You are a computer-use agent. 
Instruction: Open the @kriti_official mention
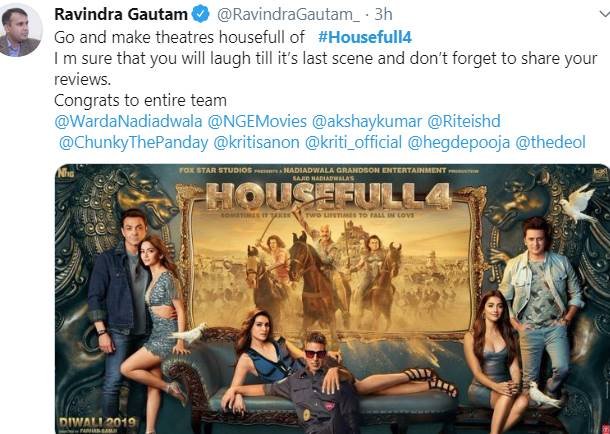353,142
